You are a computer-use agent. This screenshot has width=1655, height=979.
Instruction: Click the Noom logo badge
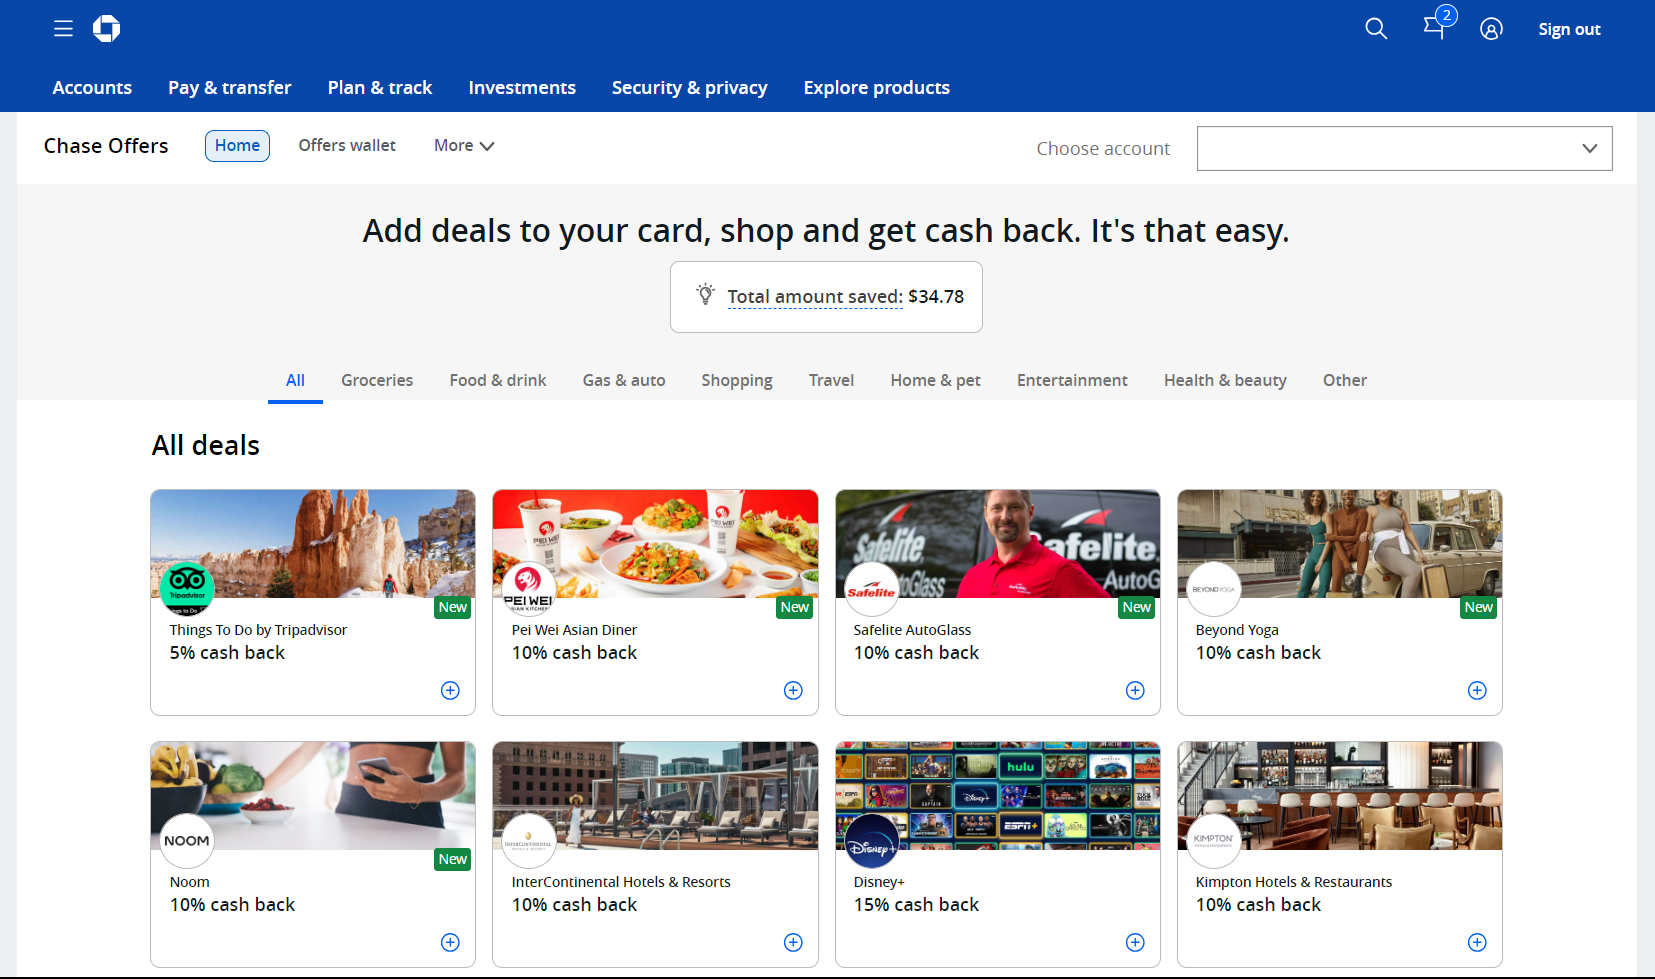click(x=187, y=840)
